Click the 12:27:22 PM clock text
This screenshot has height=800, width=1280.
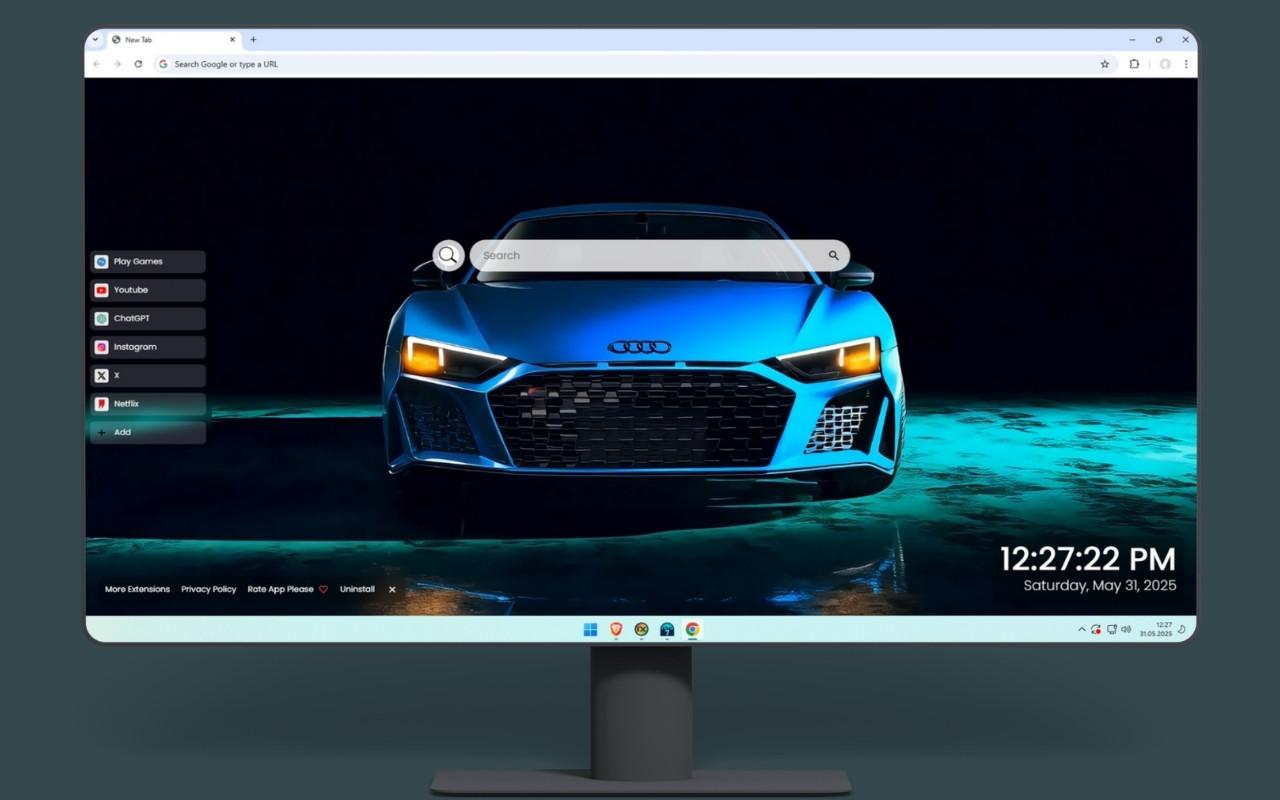coord(1088,559)
